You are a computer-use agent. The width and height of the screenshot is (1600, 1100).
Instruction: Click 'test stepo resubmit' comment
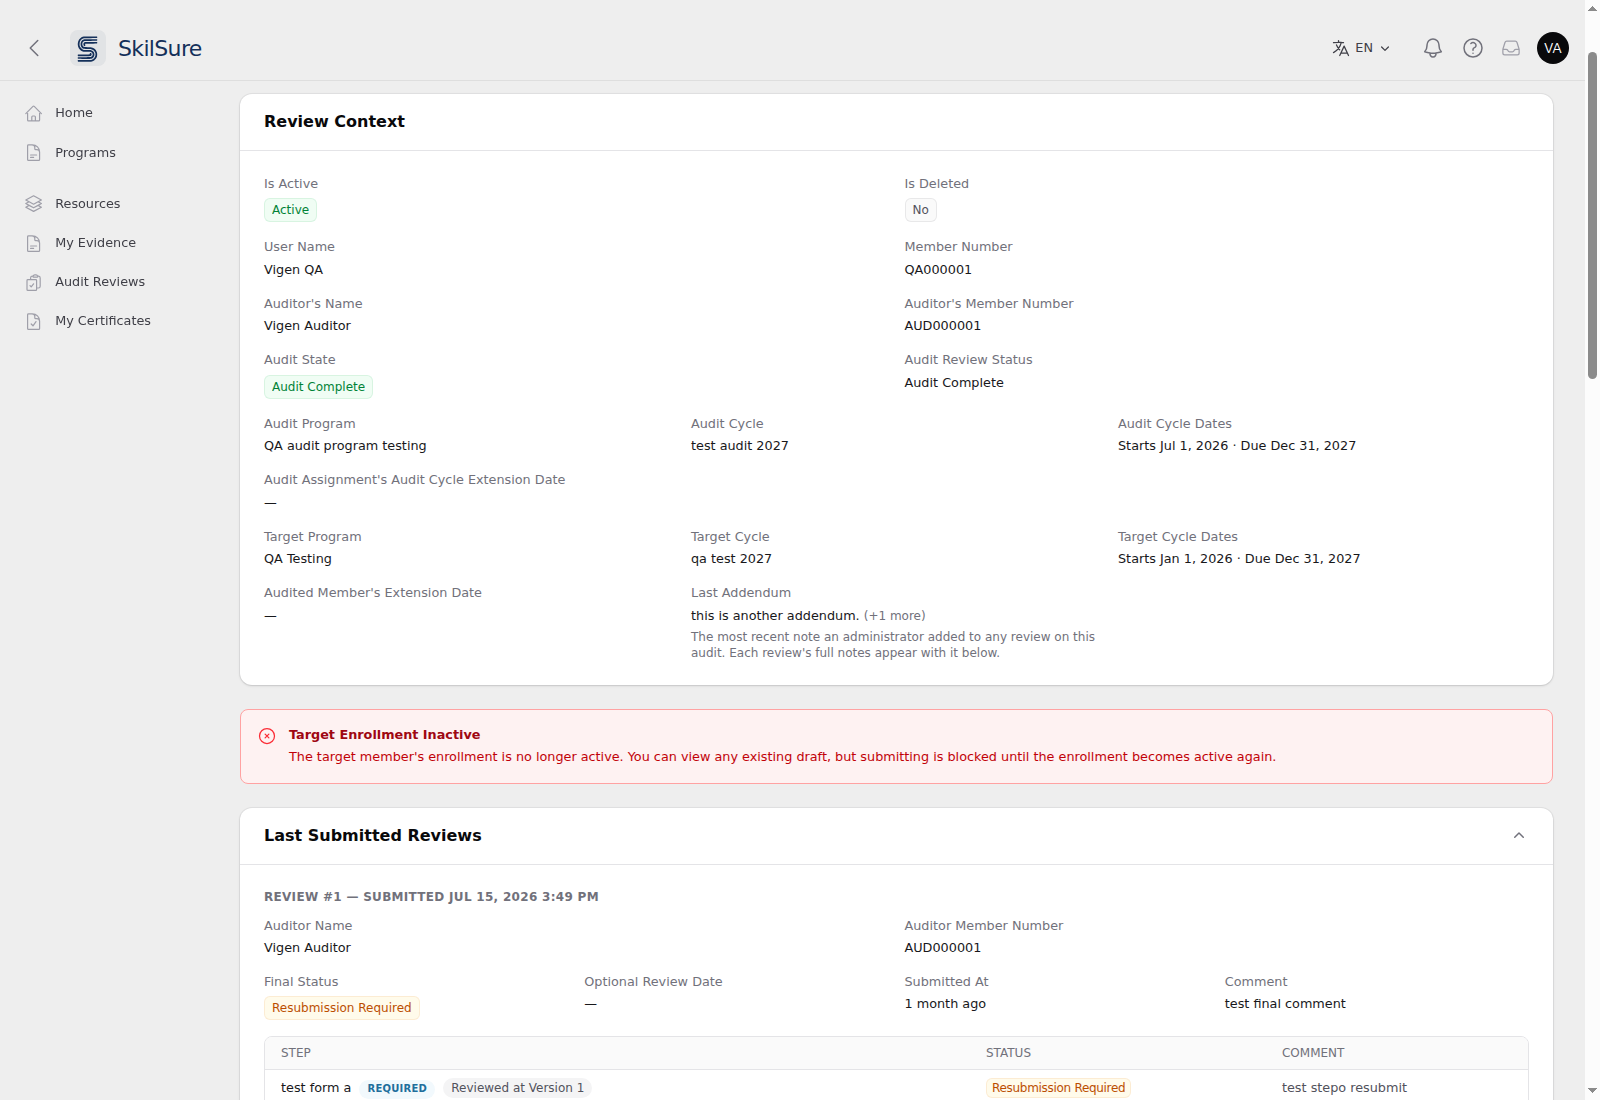pyautogui.click(x=1344, y=1088)
